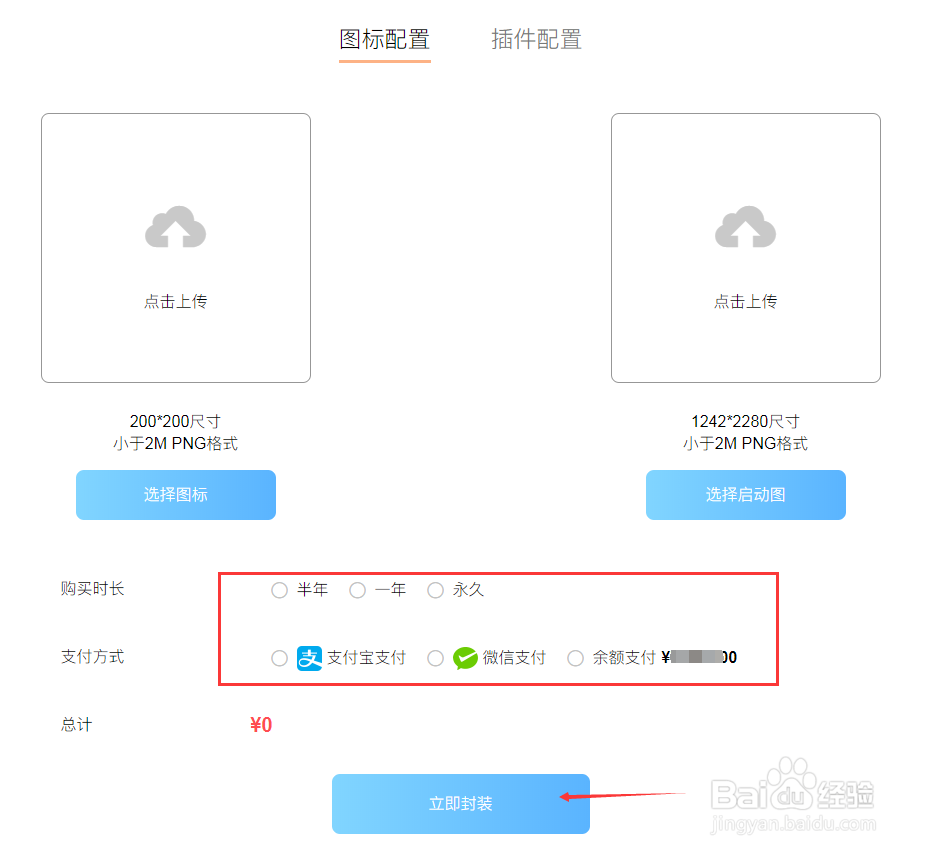The width and height of the screenshot is (926, 856).
Task: Click the left cloud upload icon
Action: click(x=175, y=227)
